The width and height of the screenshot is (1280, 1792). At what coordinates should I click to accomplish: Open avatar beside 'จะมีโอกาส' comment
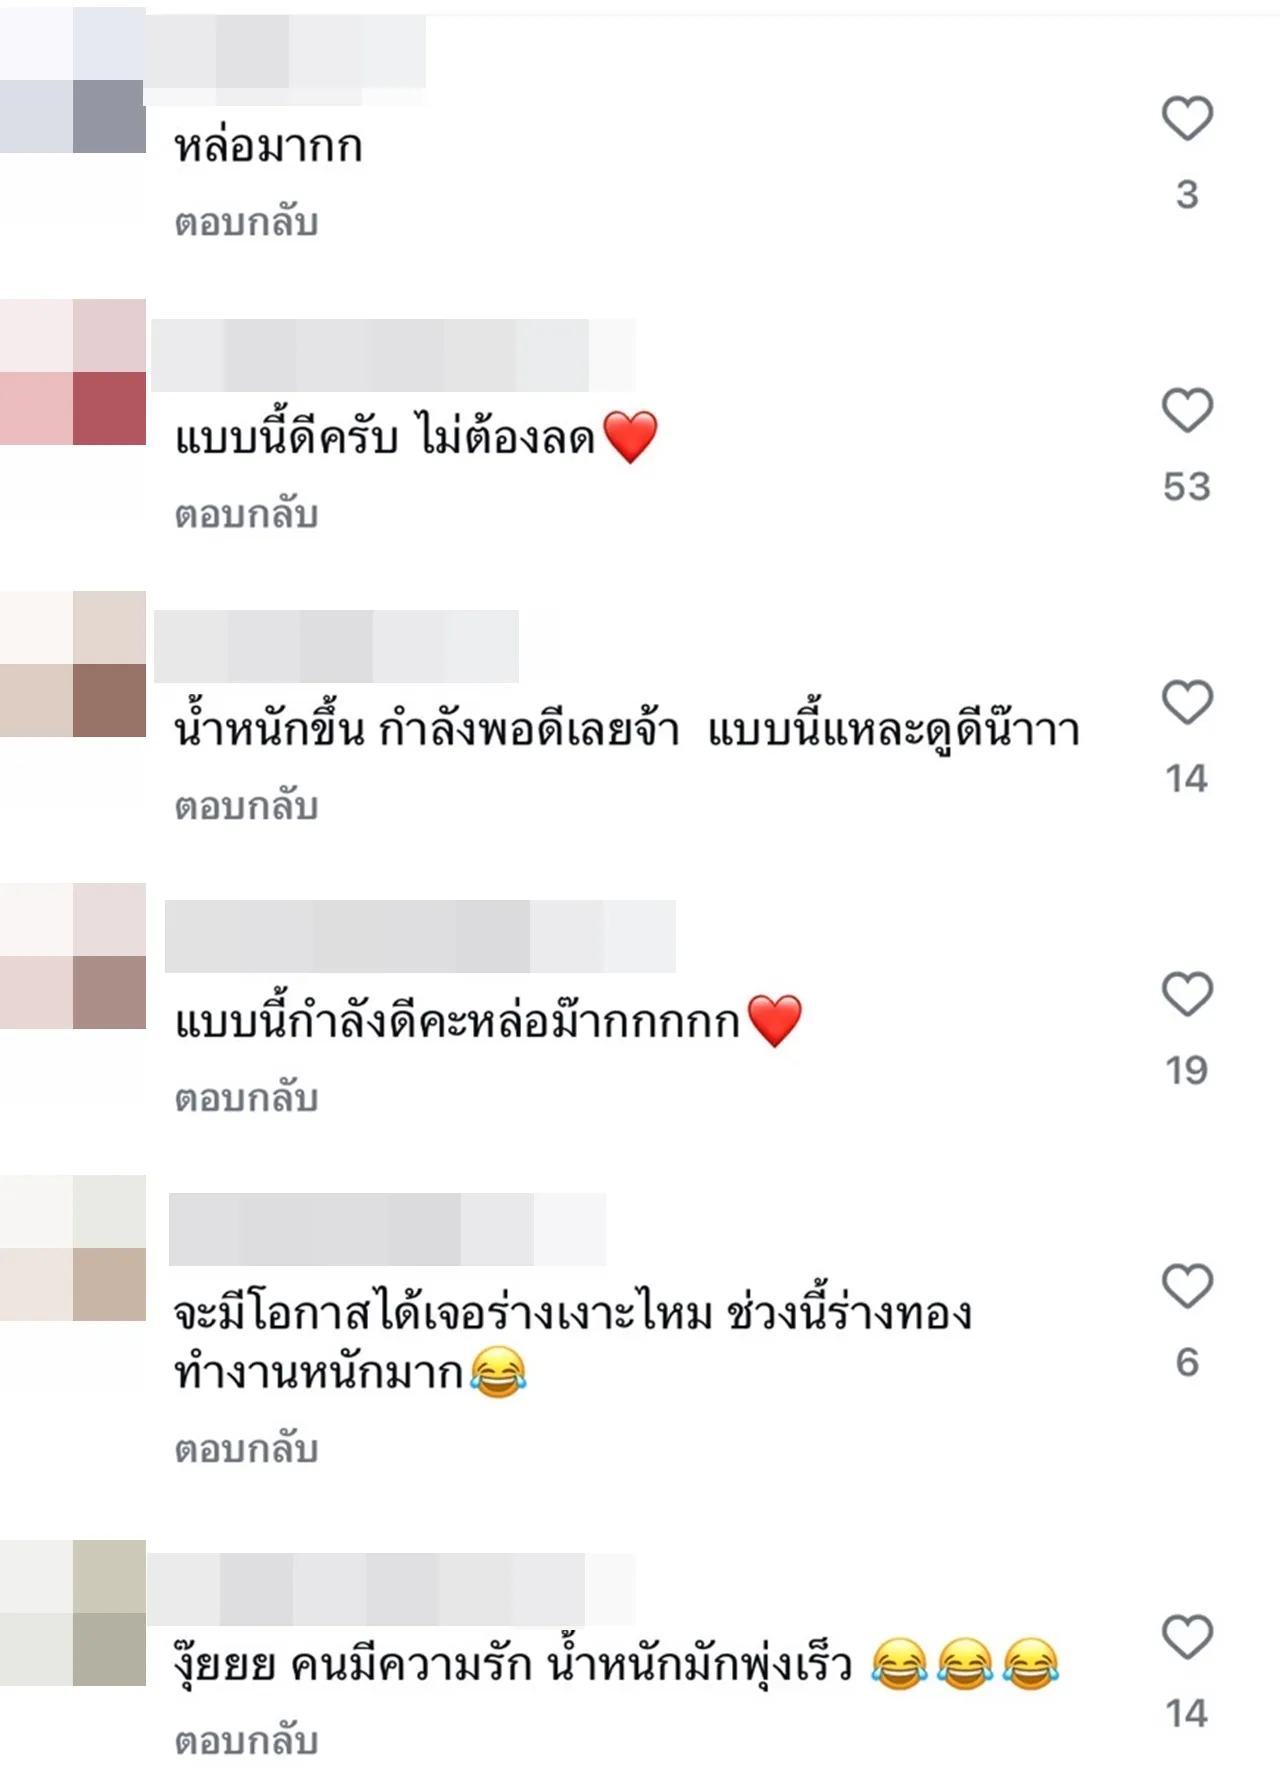click(73, 1248)
